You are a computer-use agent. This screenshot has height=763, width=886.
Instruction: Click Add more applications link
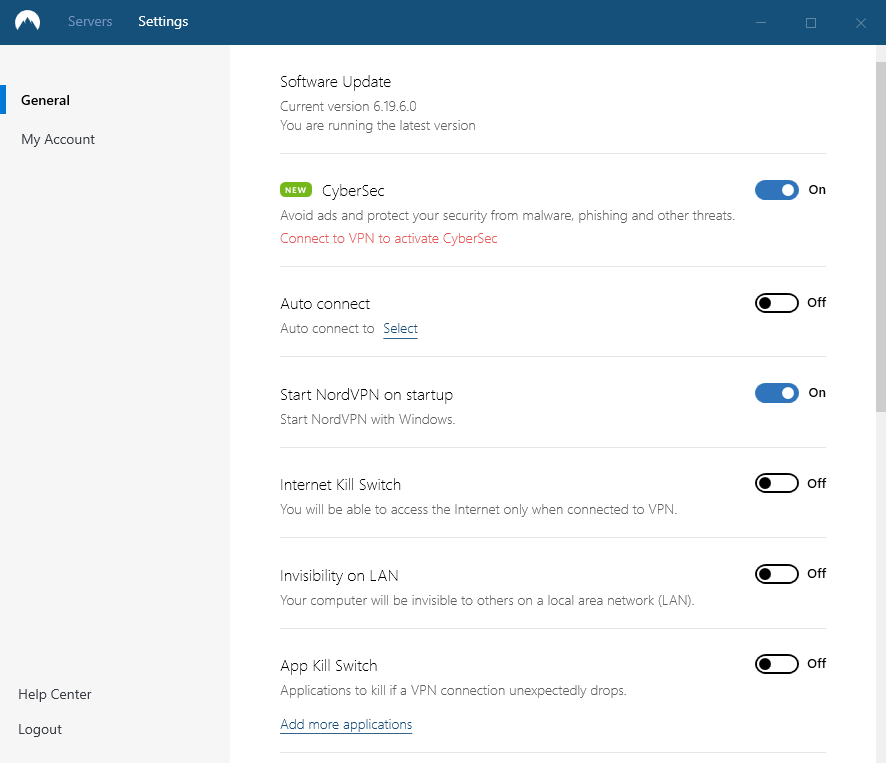pyautogui.click(x=346, y=725)
